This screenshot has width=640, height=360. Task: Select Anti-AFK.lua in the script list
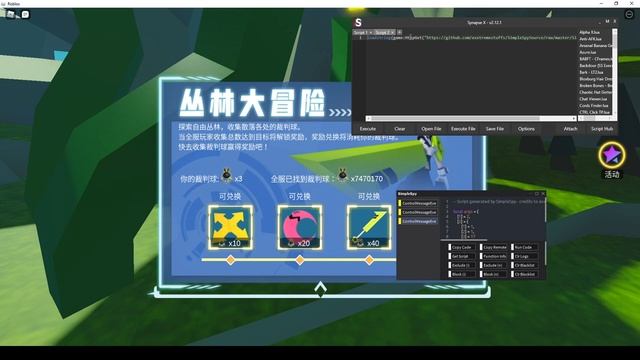[590, 39]
